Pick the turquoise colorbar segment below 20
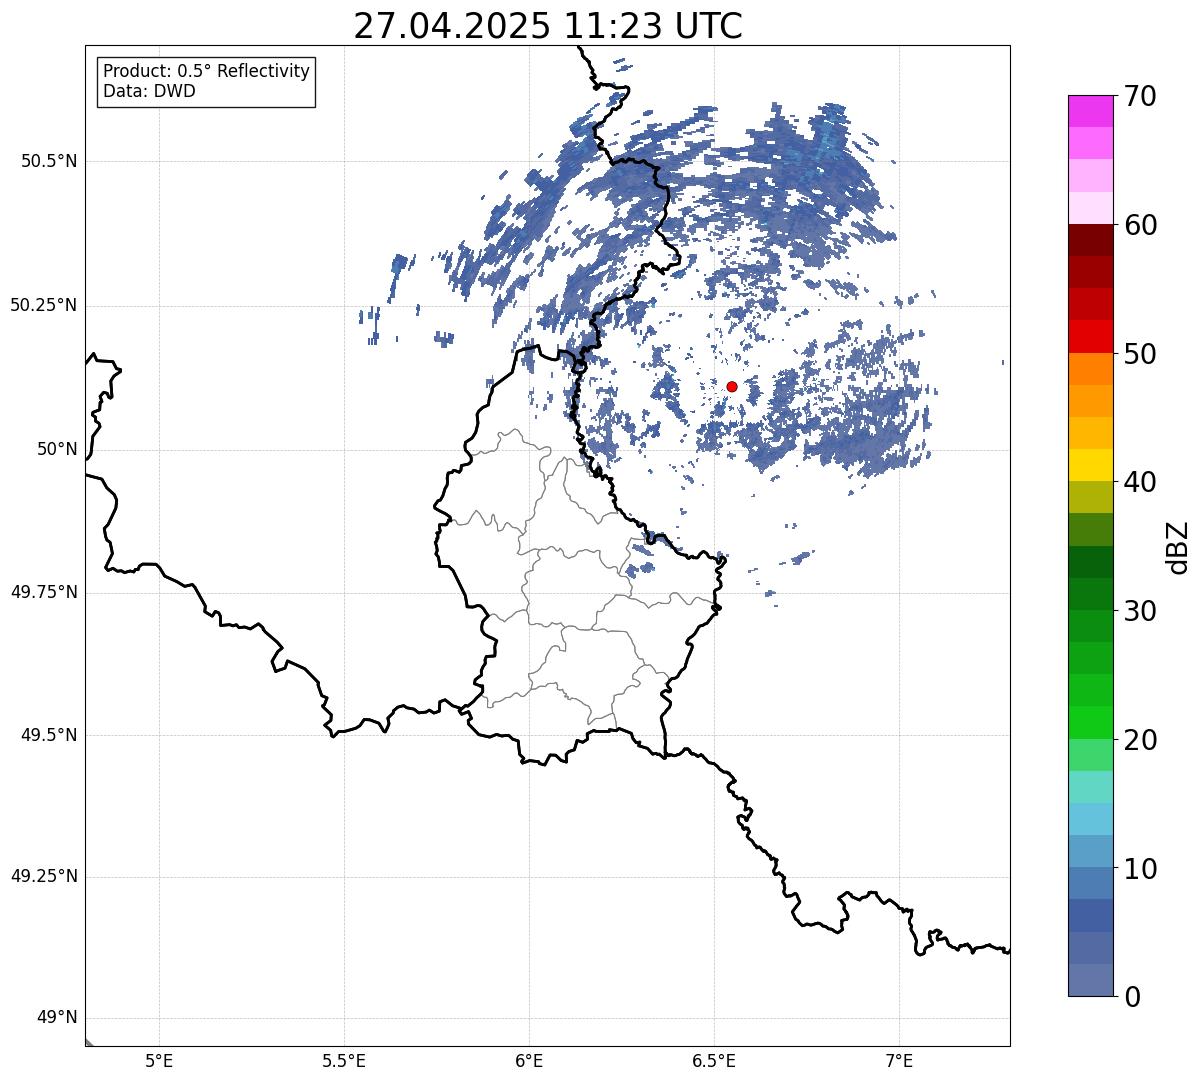Viewport: 1202px width, 1081px height. pos(1090,787)
